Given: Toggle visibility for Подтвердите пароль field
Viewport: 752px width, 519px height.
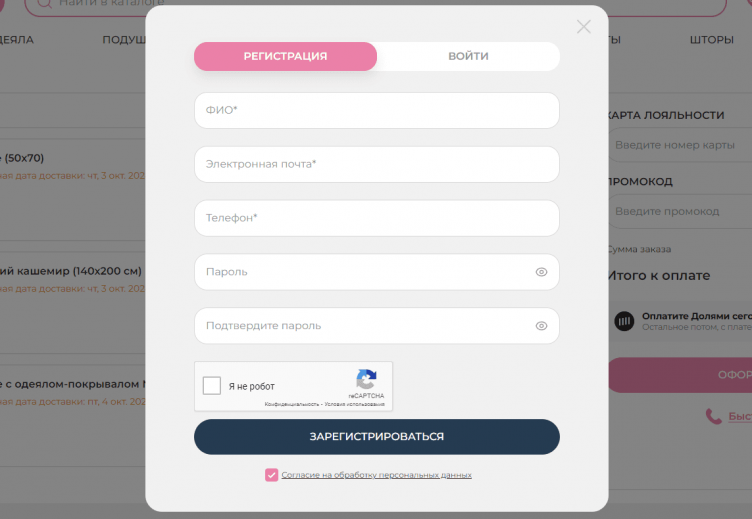Looking at the screenshot, I should coord(541,326).
